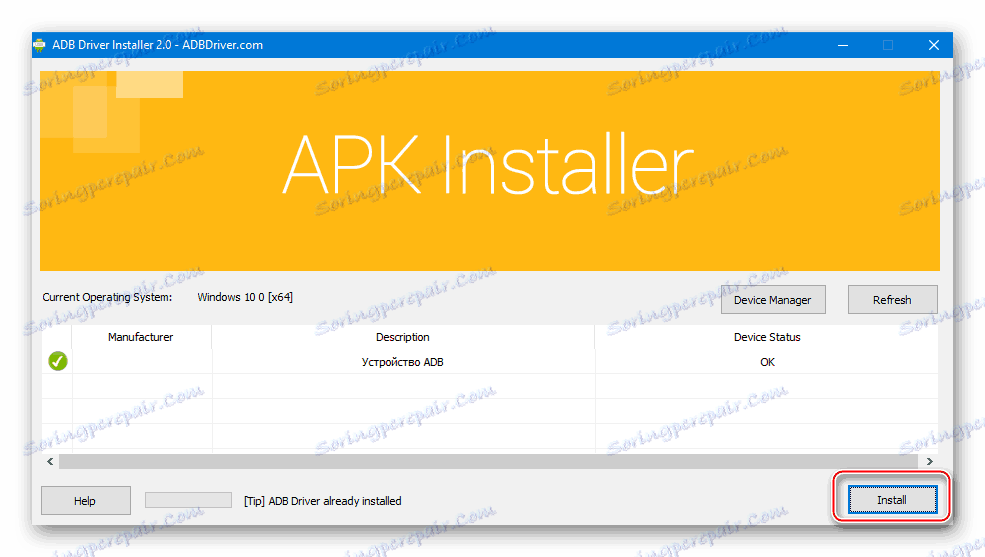Click the left scroll arrow

click(50, 462)
